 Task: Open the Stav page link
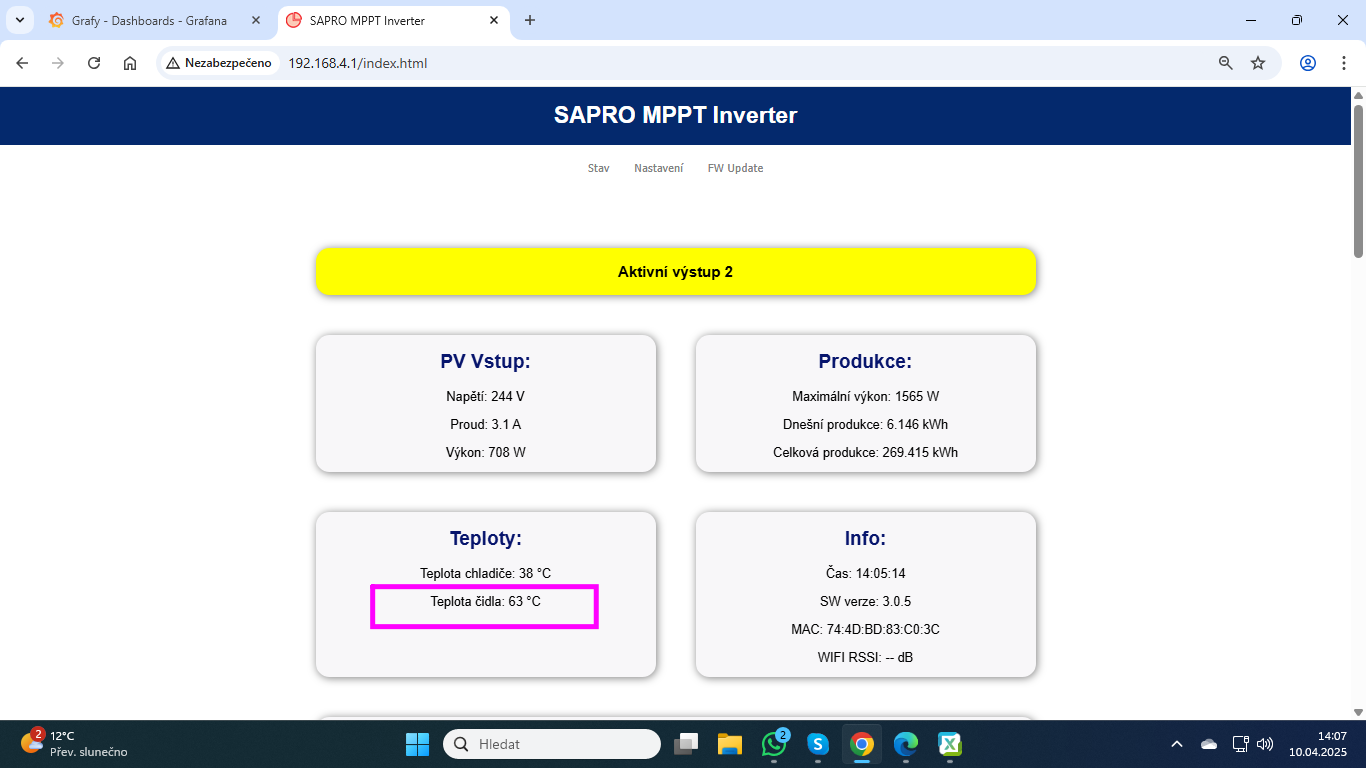coord(599,168)
